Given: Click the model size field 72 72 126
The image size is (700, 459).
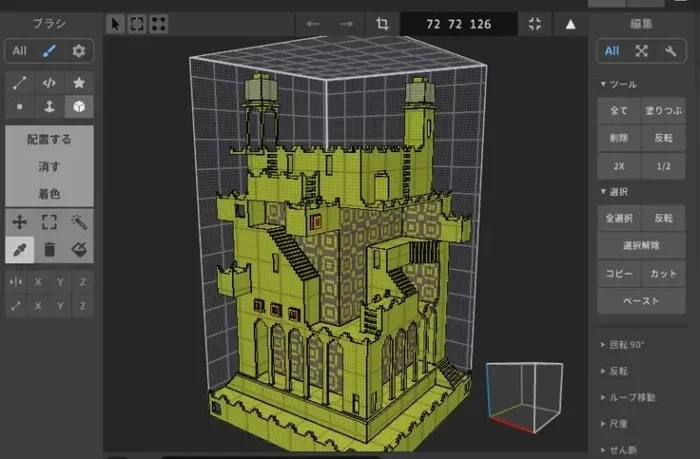Looking at the screenshot, I should pyautogui.click(x=459, y=24).
